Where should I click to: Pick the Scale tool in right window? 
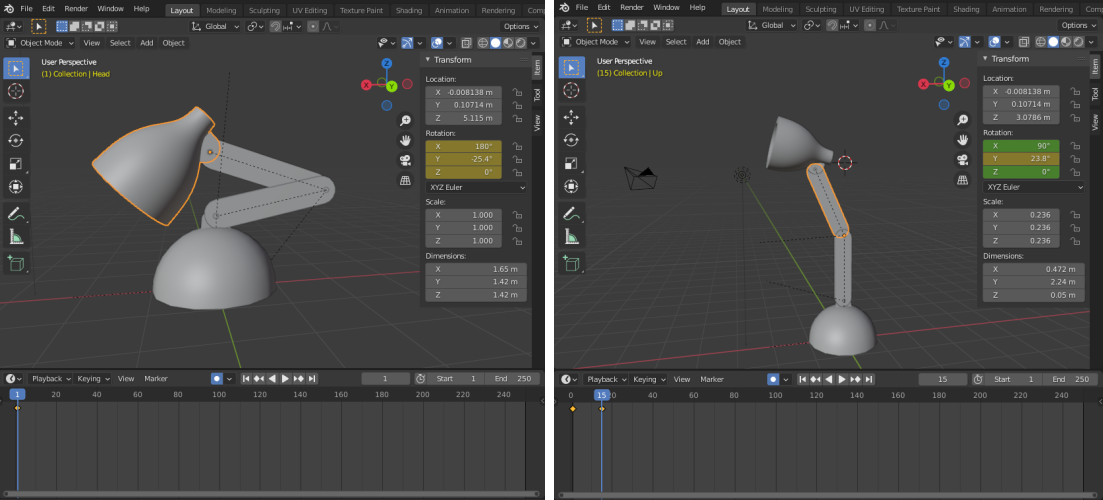tap(571, 163)
